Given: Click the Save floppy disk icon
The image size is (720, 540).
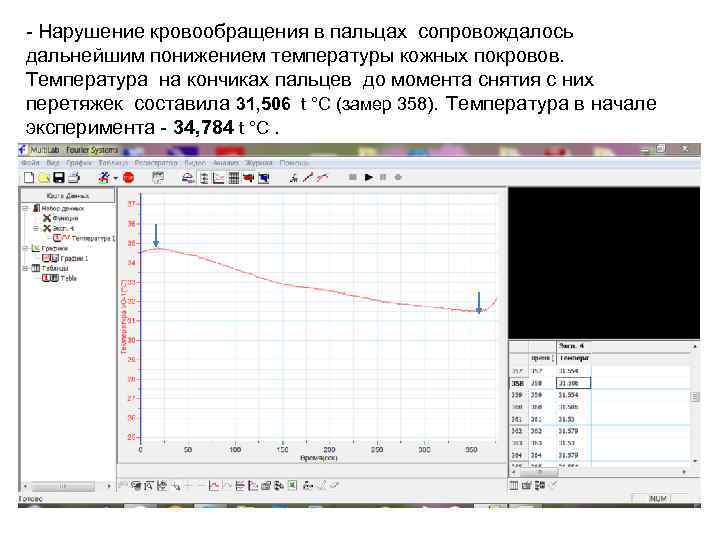Looking at the screenshot, I should coord(58,178).
